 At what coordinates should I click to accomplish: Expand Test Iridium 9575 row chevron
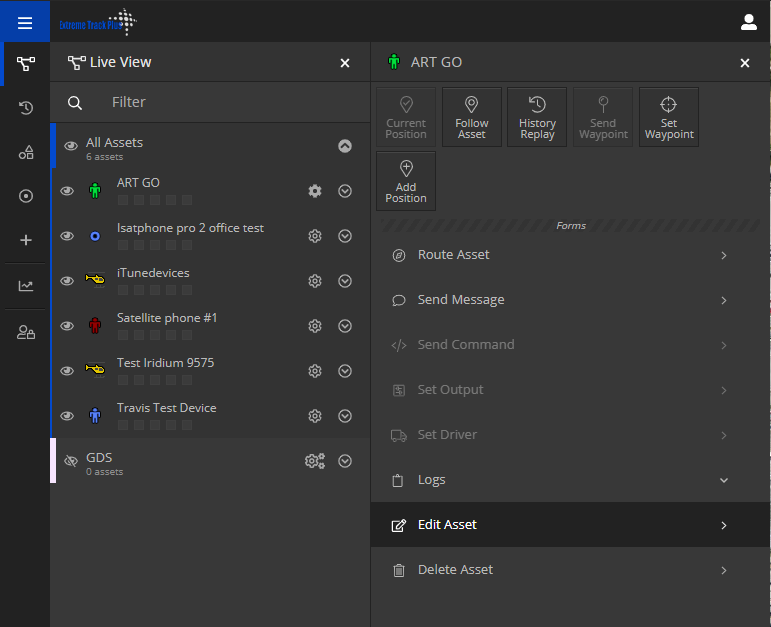[345, 371]
